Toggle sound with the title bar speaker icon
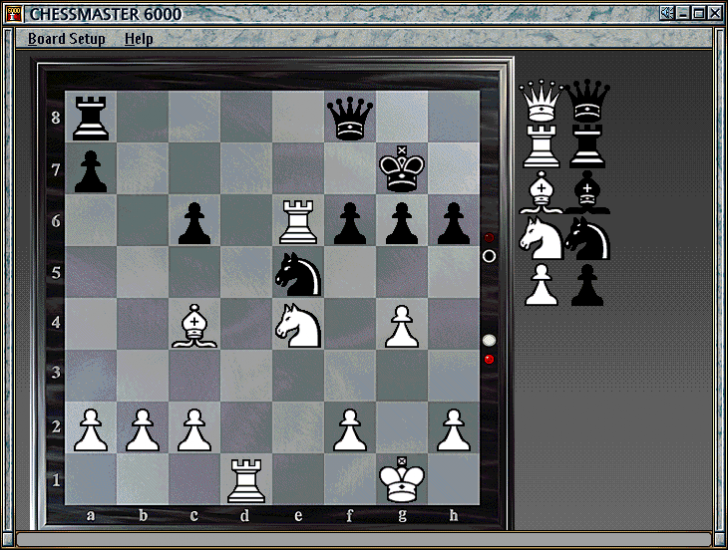The image size is (728, 550). click(667, 13)
